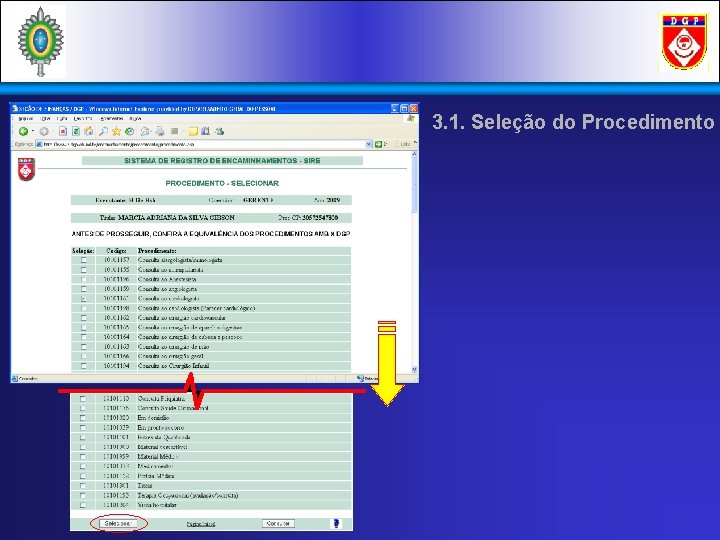Viewport: 720px width, 540px height.
Task: Check the Perícia Médica checkbox
Action: [x=83, y=476]
